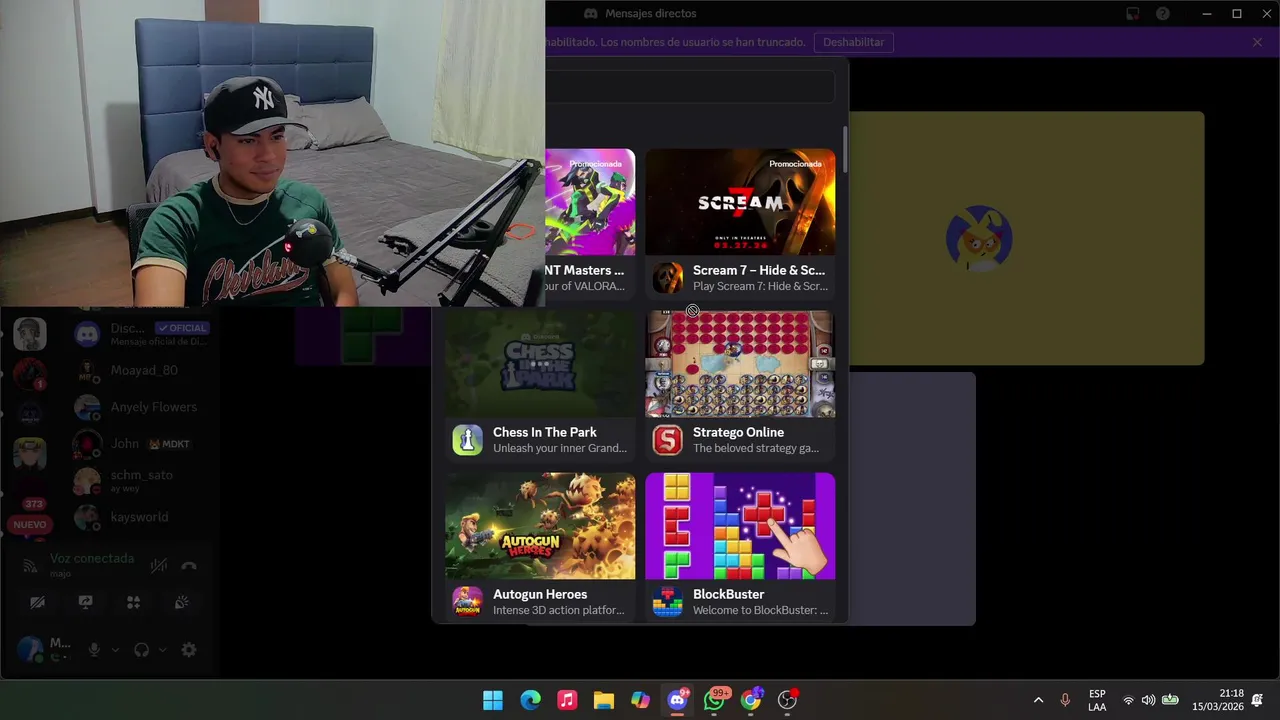This screenshot has height=720, width=1280.
Task: Open direct message with John
Action: pos(144,444)
